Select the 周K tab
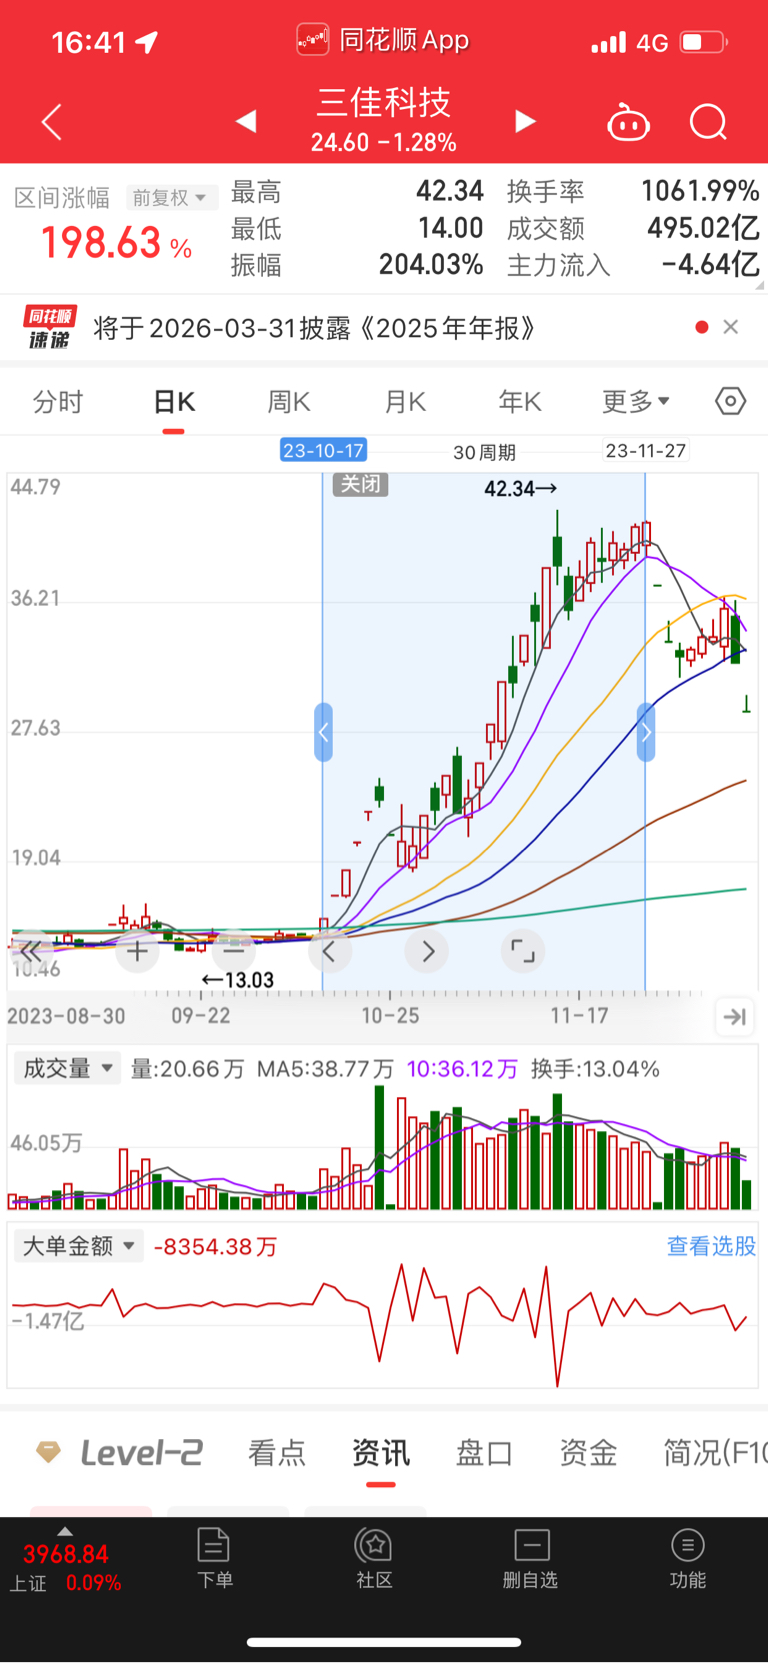 point(289,402)
